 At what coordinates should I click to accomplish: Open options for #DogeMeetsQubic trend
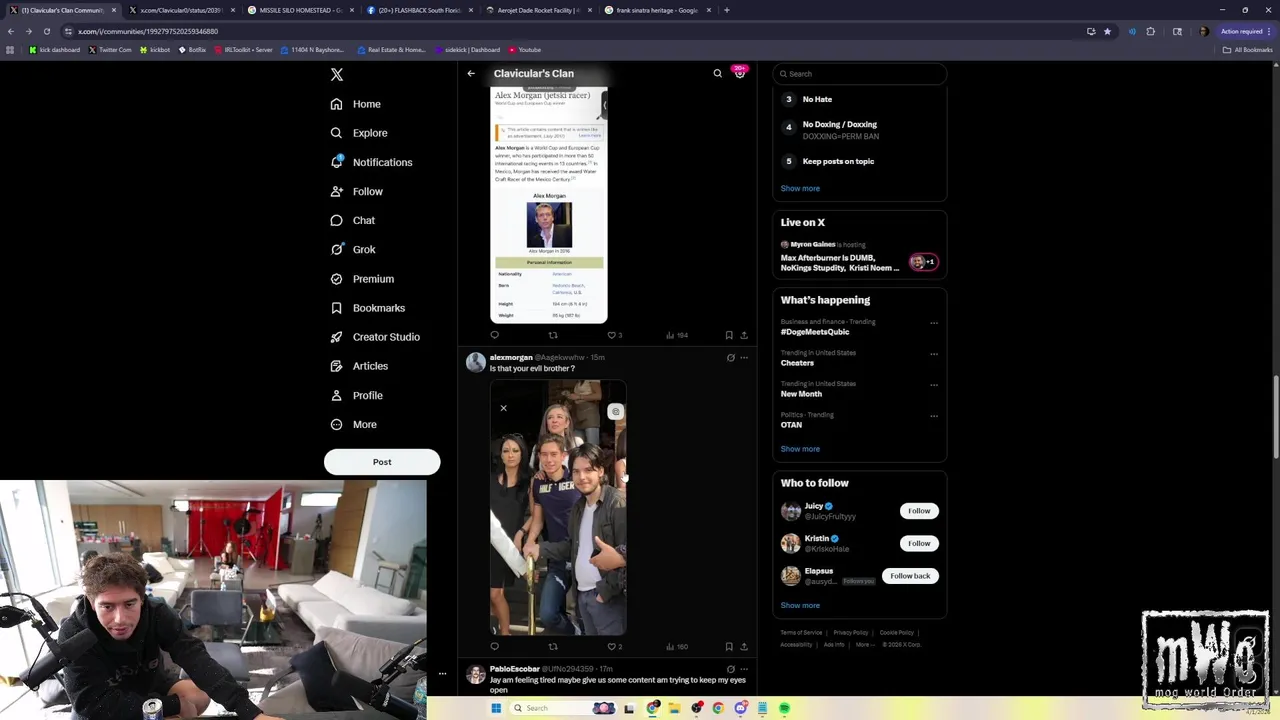coord(934,323)
